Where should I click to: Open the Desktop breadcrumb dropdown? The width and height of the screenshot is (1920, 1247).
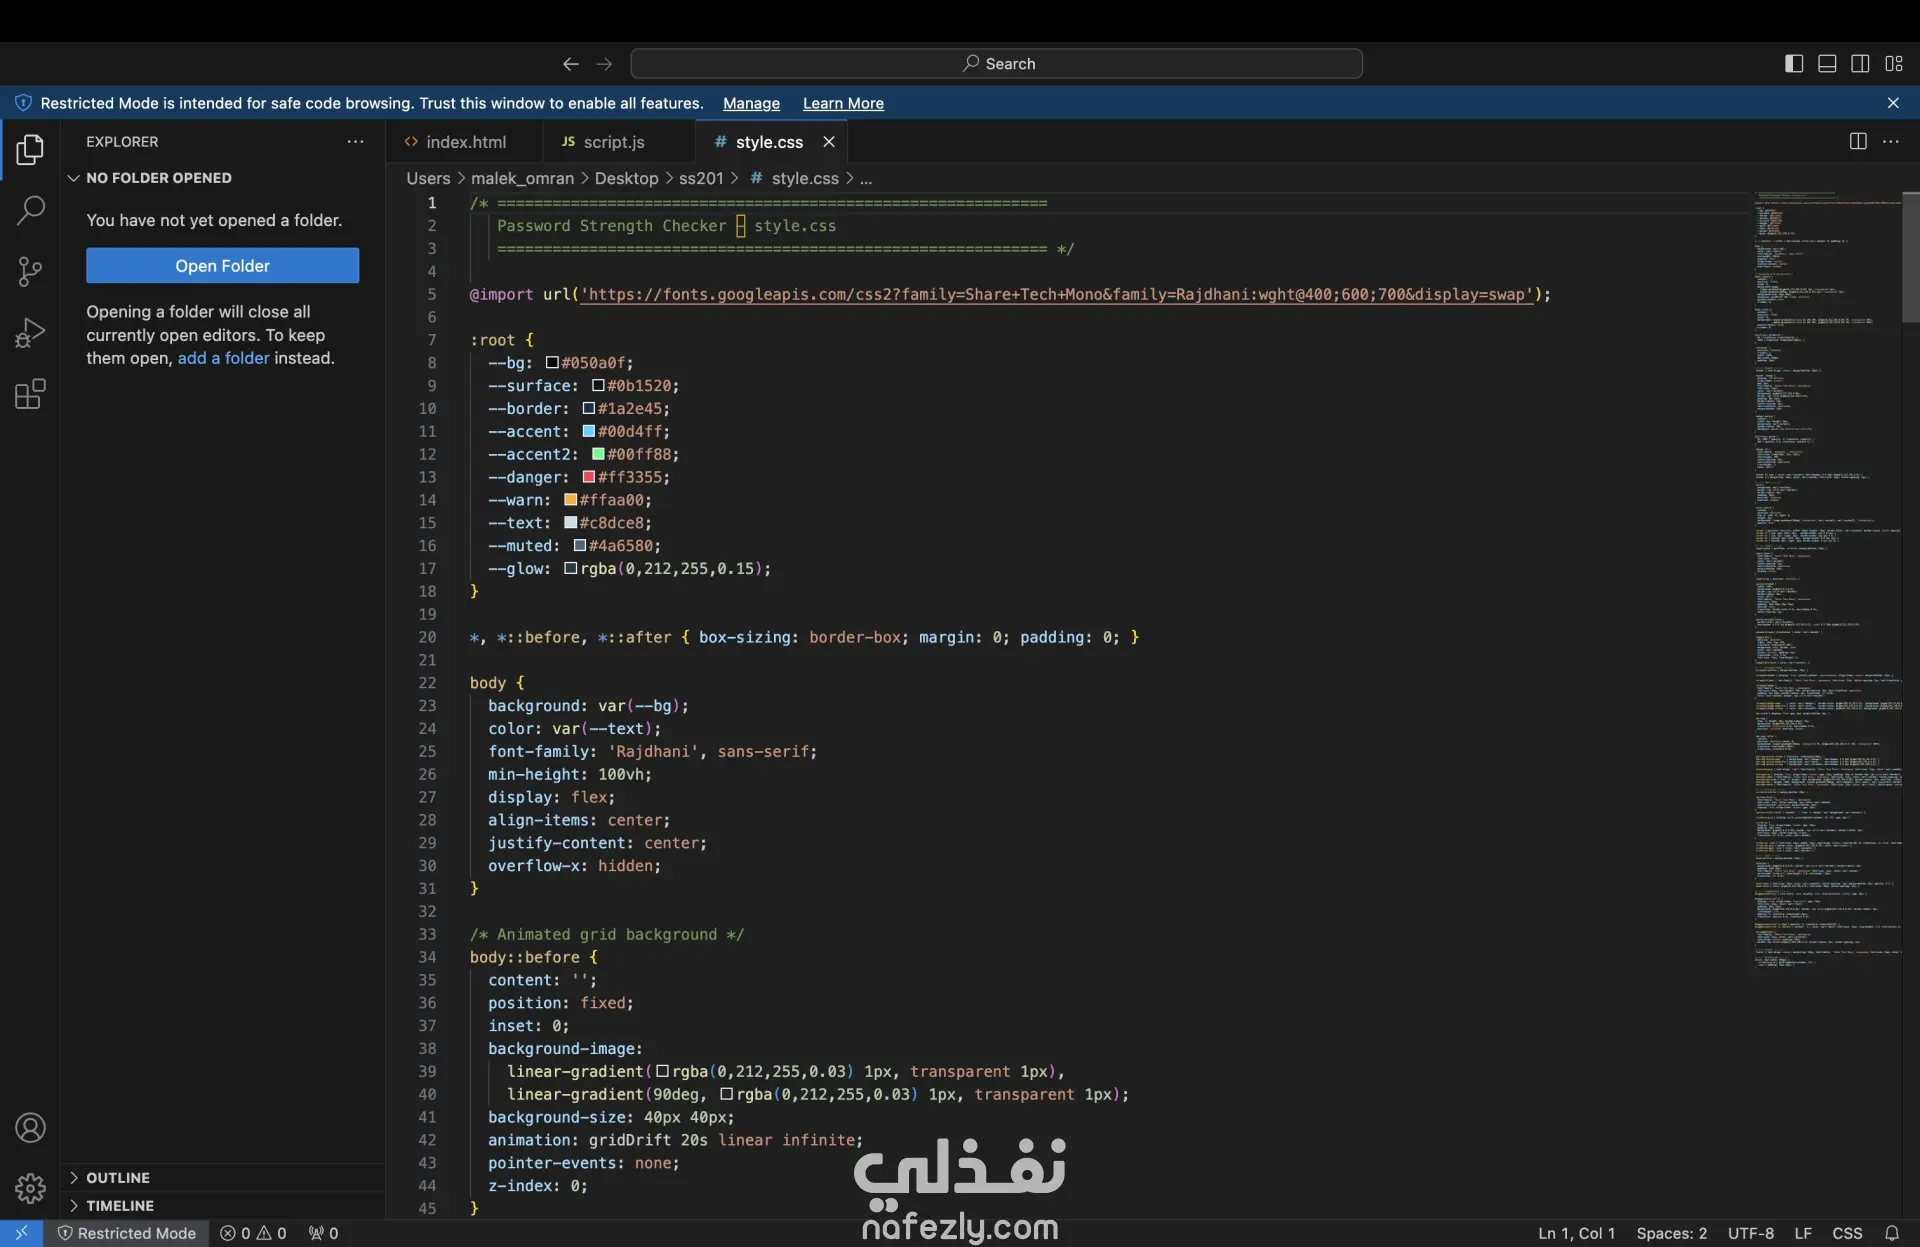626,178
